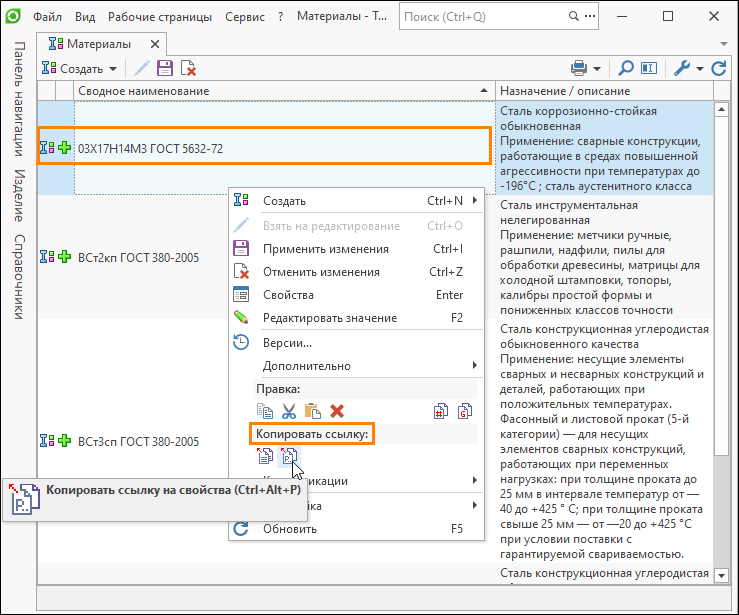Open Справочники side panel
This screenshot has height=615, width=739.
(x=19, y=277)
